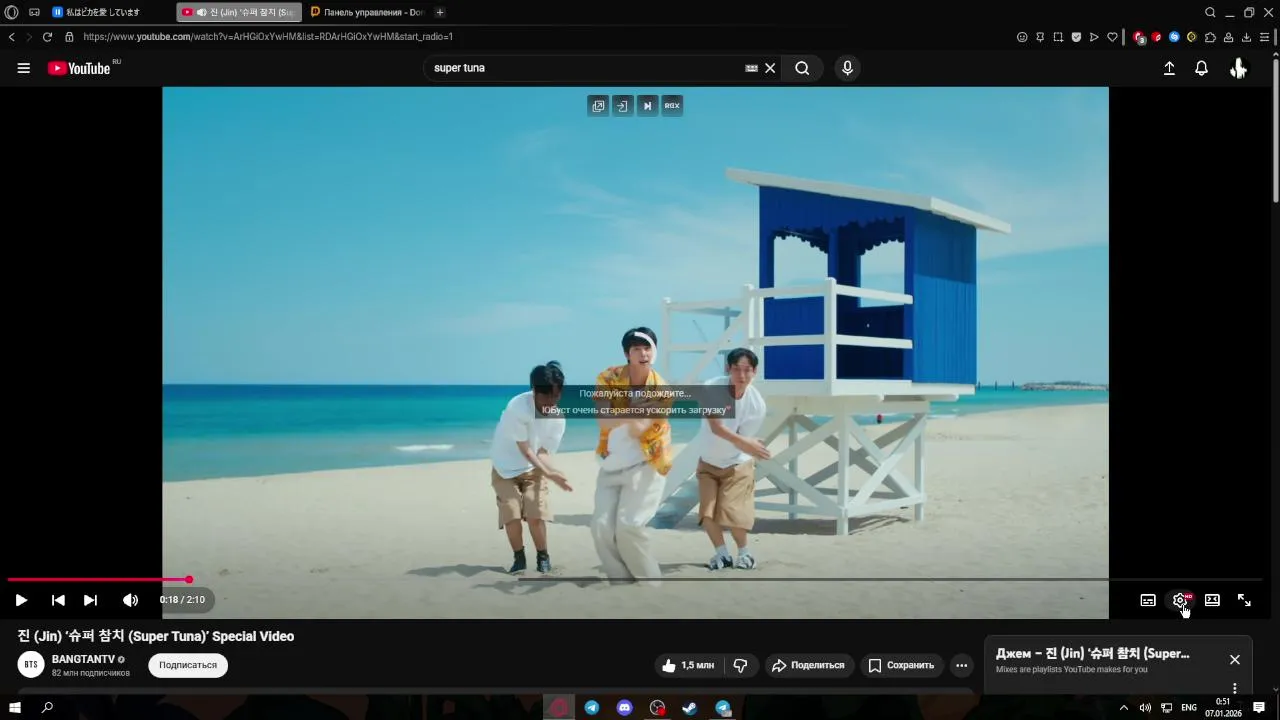Open the snapshot tool in address bar
This screenshot has width=1280, height=720.
(x=1058, y=37)
